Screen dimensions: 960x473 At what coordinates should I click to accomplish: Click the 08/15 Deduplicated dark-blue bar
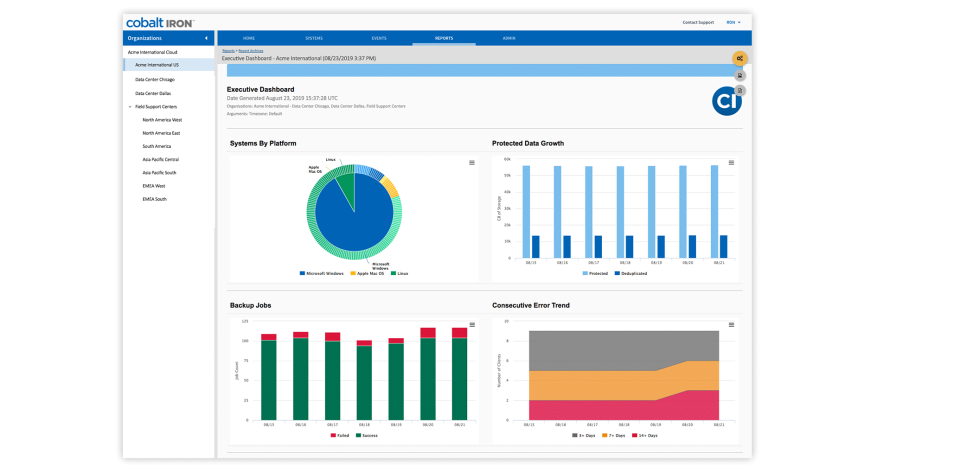pos(536,247)
